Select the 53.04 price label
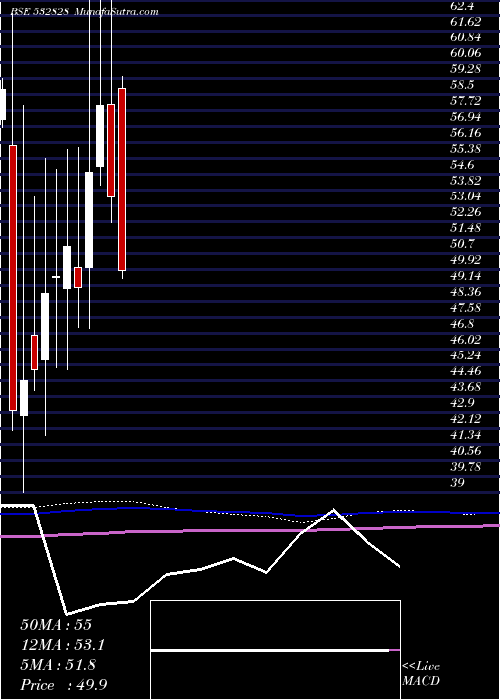This screenshot has width=500, height=700. pos(465,196)
